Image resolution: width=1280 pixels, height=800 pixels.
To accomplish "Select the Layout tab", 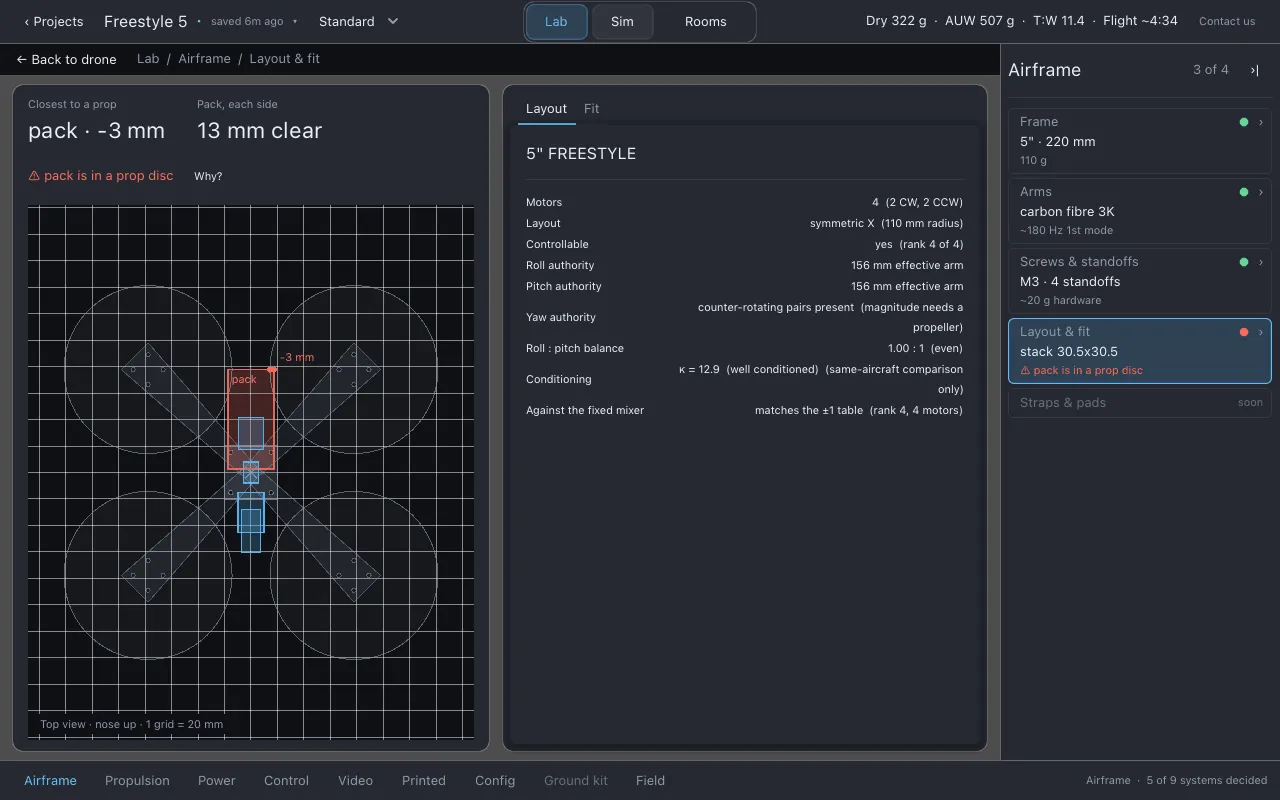I will 546,109.
